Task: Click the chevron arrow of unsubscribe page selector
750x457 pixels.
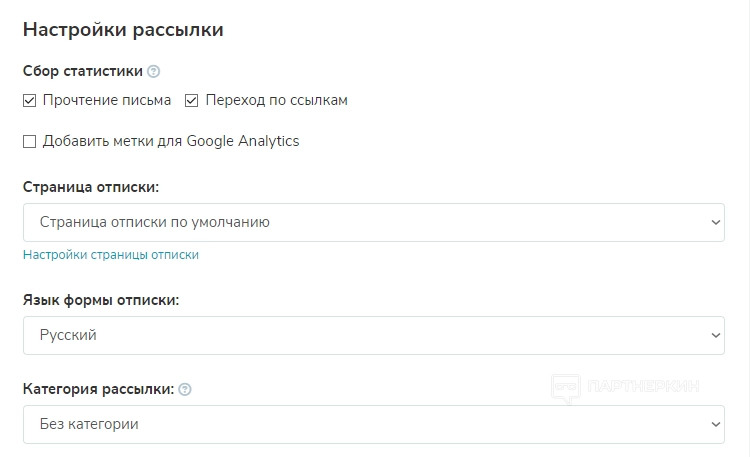Action: point(715,222)
